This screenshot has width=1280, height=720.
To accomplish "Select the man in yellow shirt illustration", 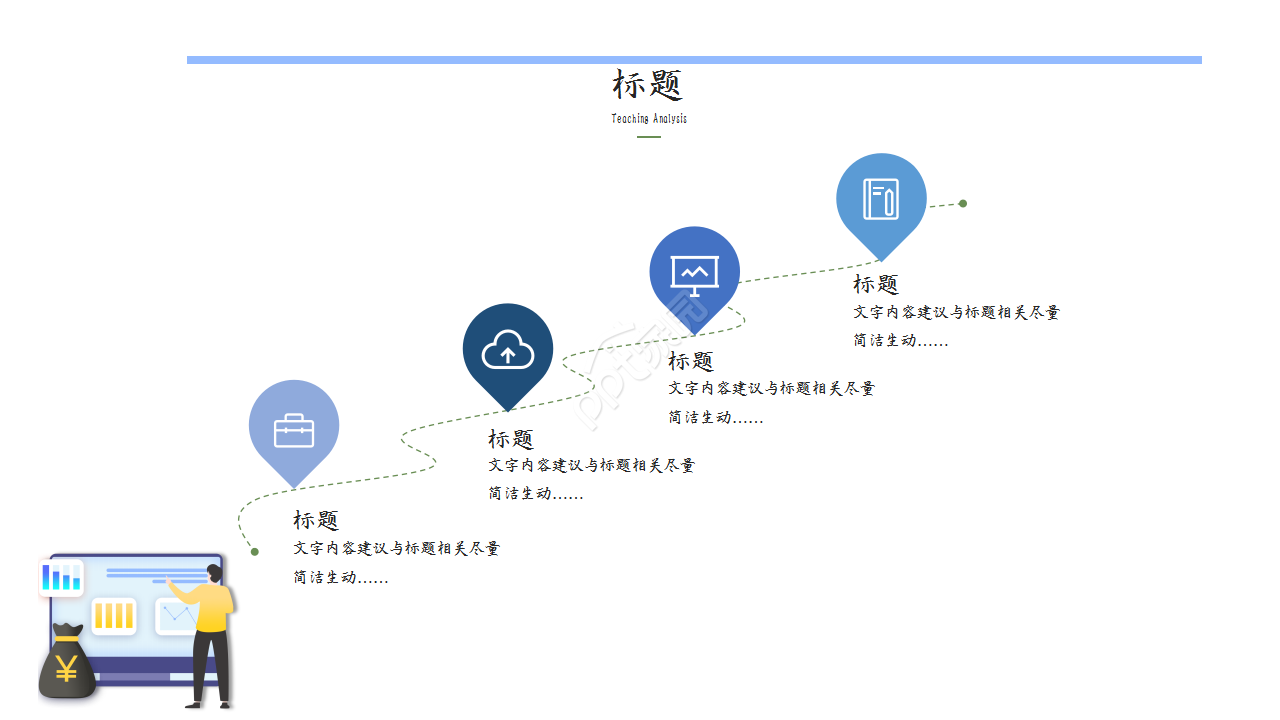I will 207,635.
